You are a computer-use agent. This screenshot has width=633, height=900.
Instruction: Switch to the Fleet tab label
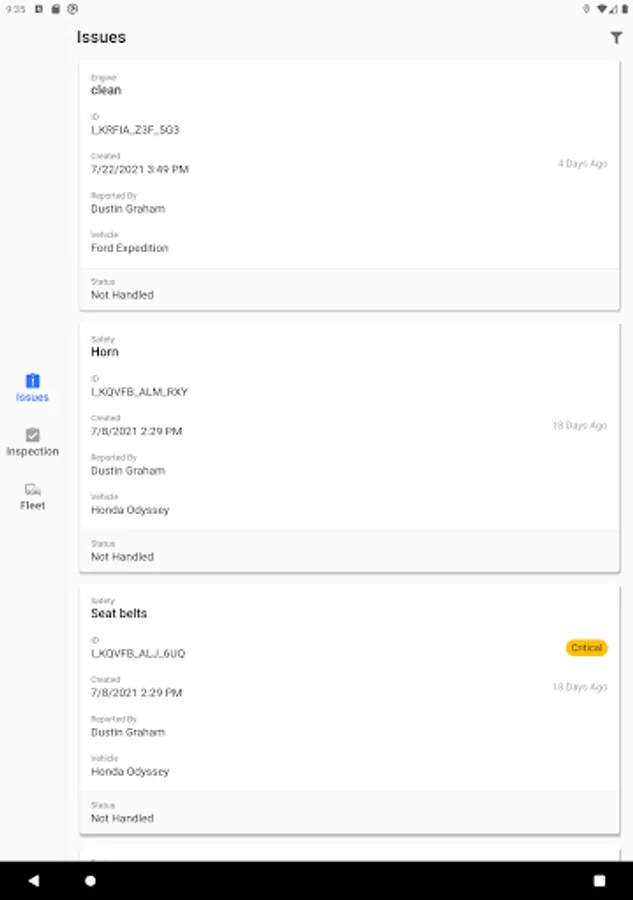[x=32, y=506]
